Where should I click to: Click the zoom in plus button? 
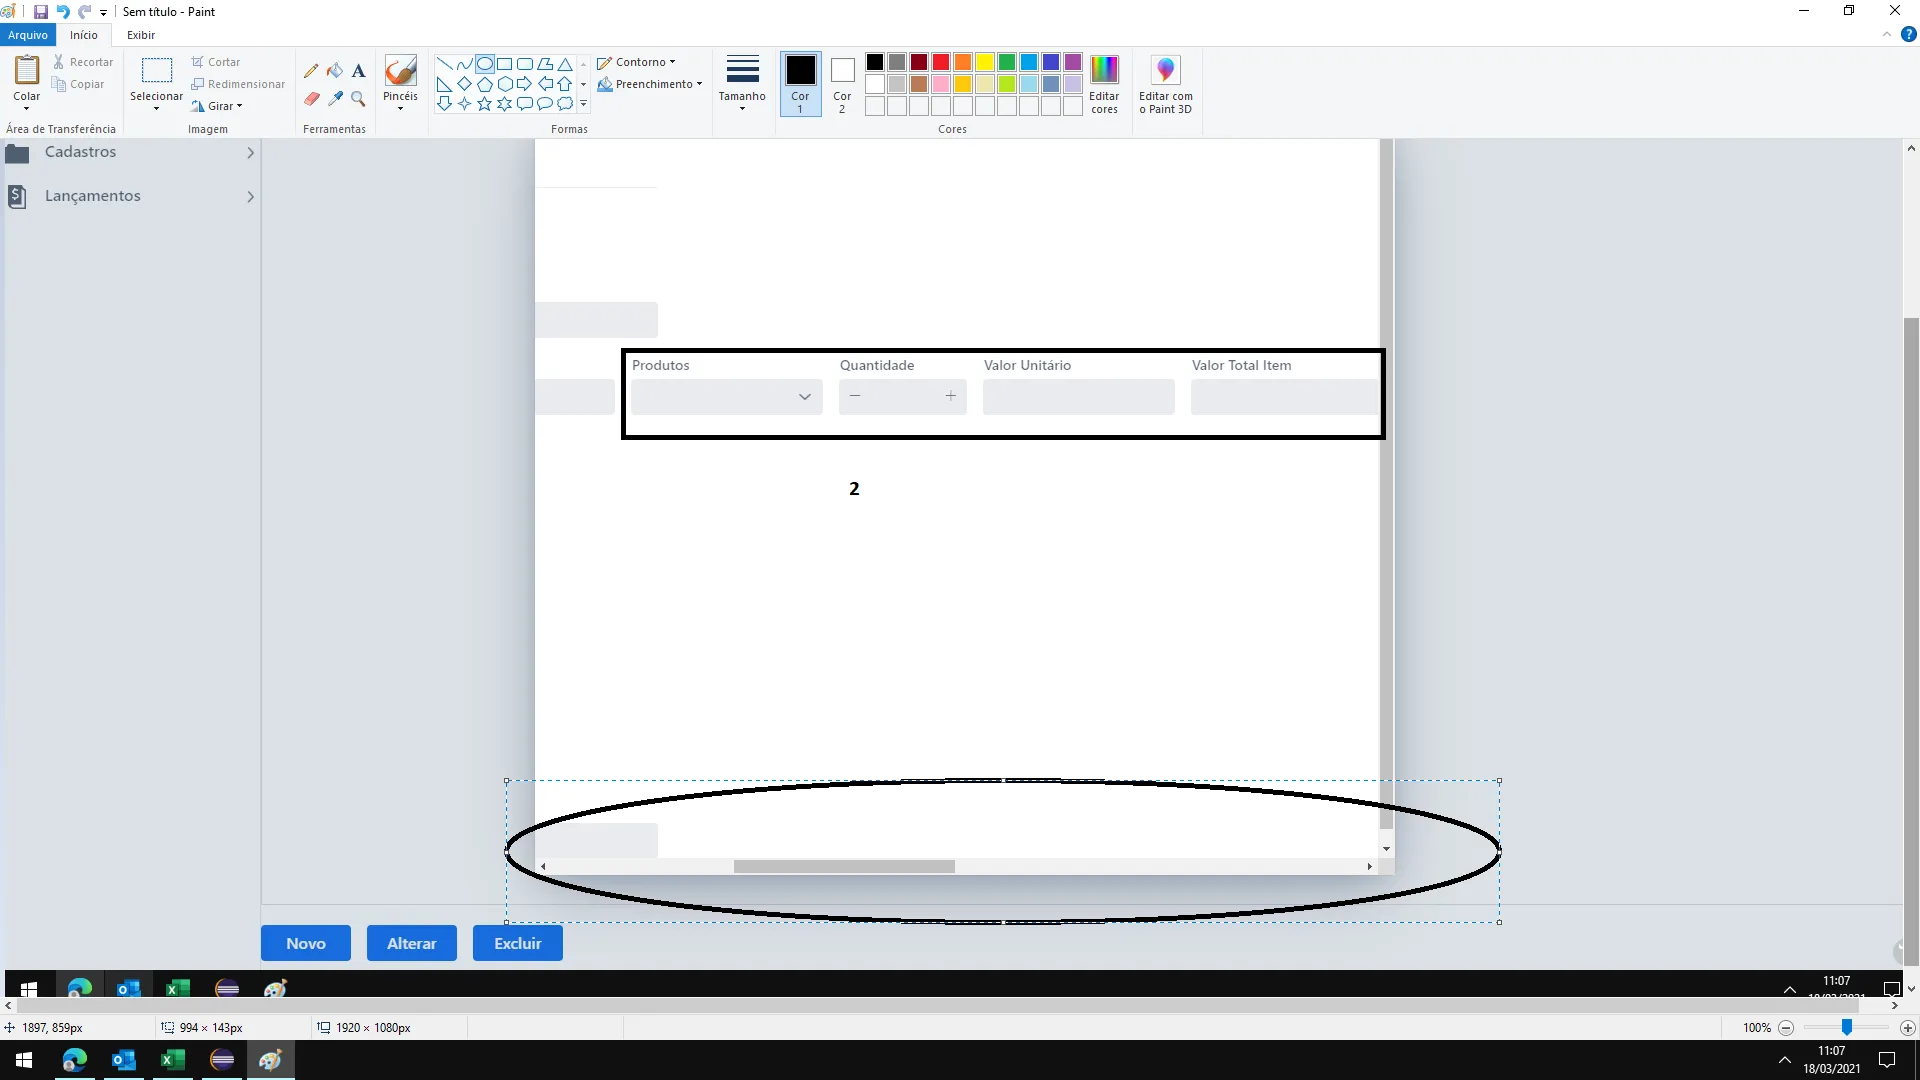1907,1028
